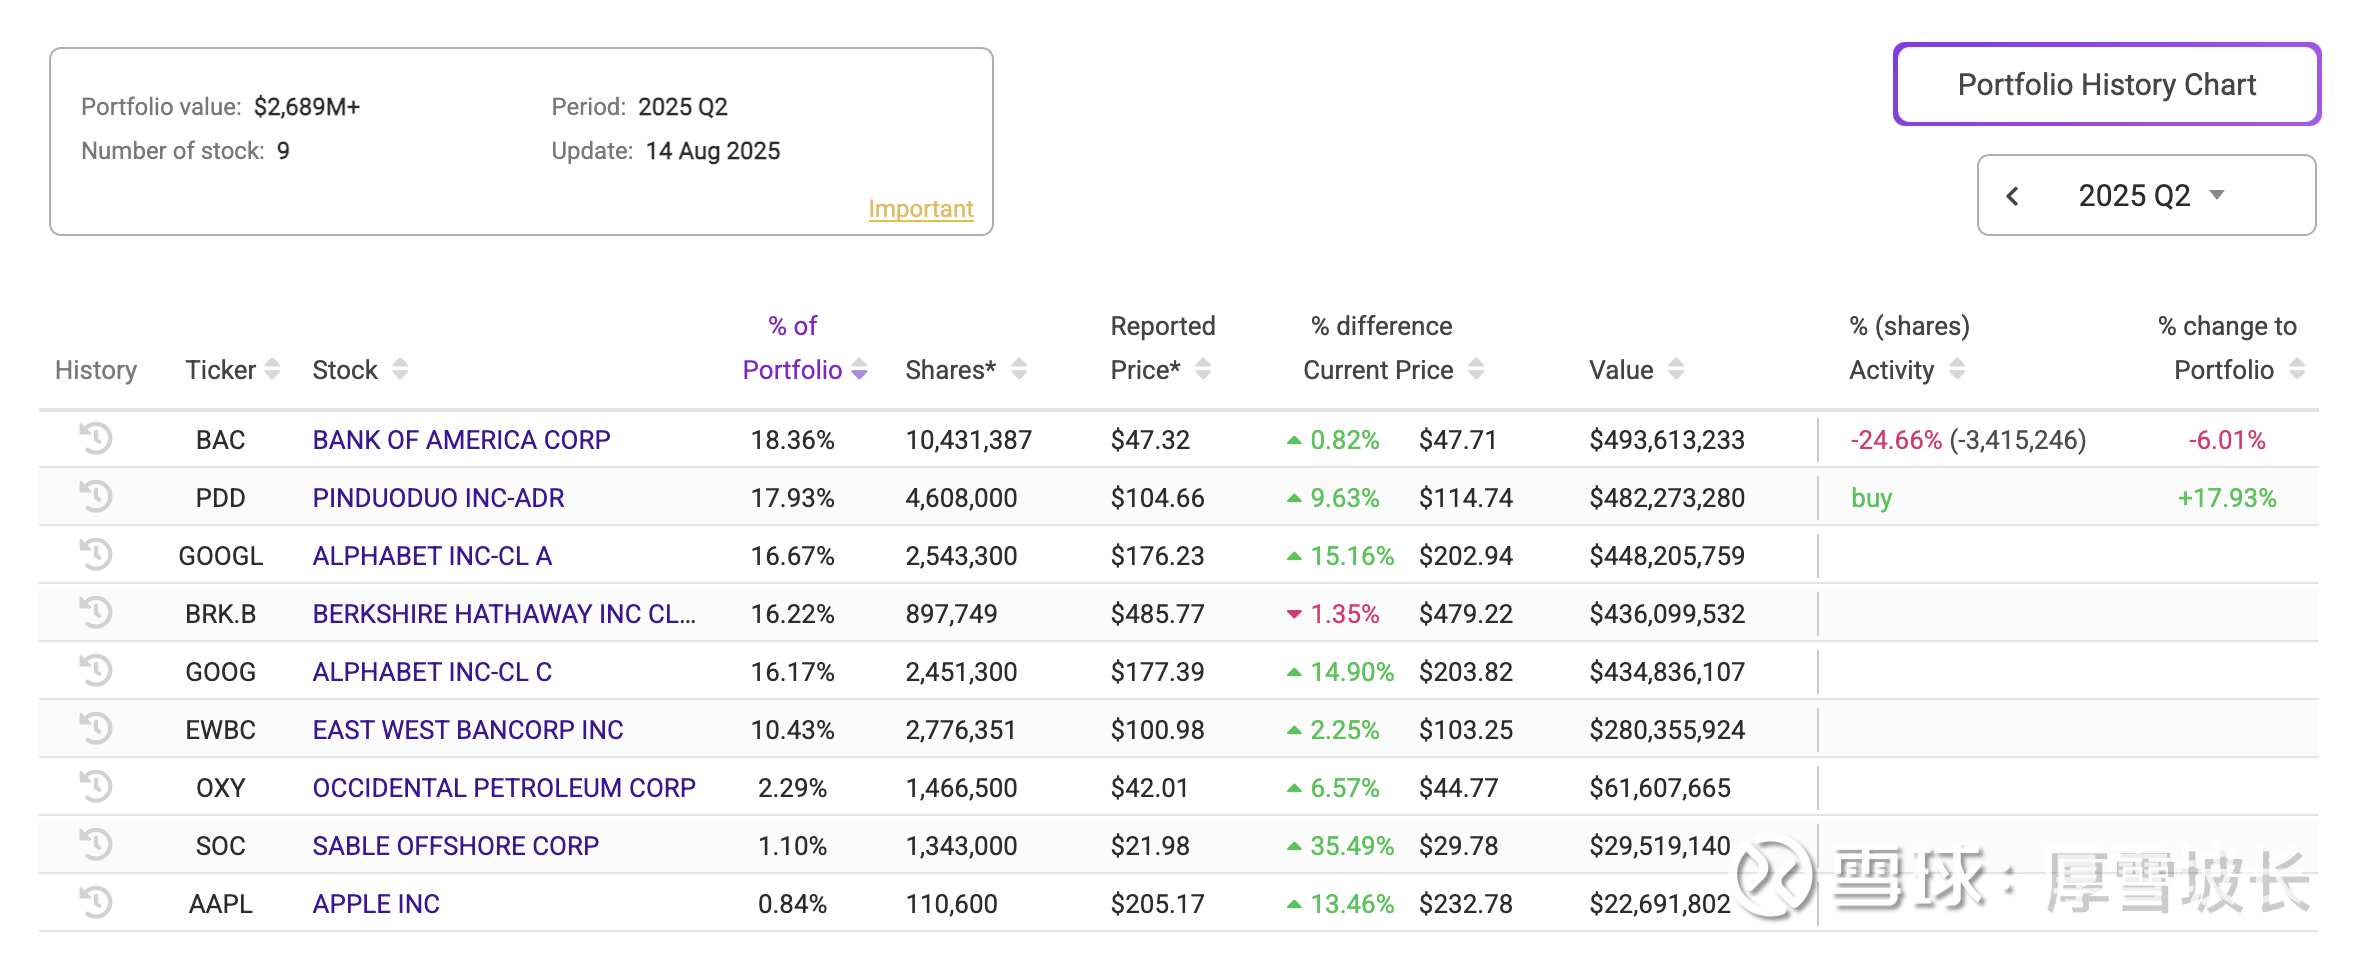2380x954 pixels.
Task: Open history for the EWBC row
Action: [x=96, y=728]
